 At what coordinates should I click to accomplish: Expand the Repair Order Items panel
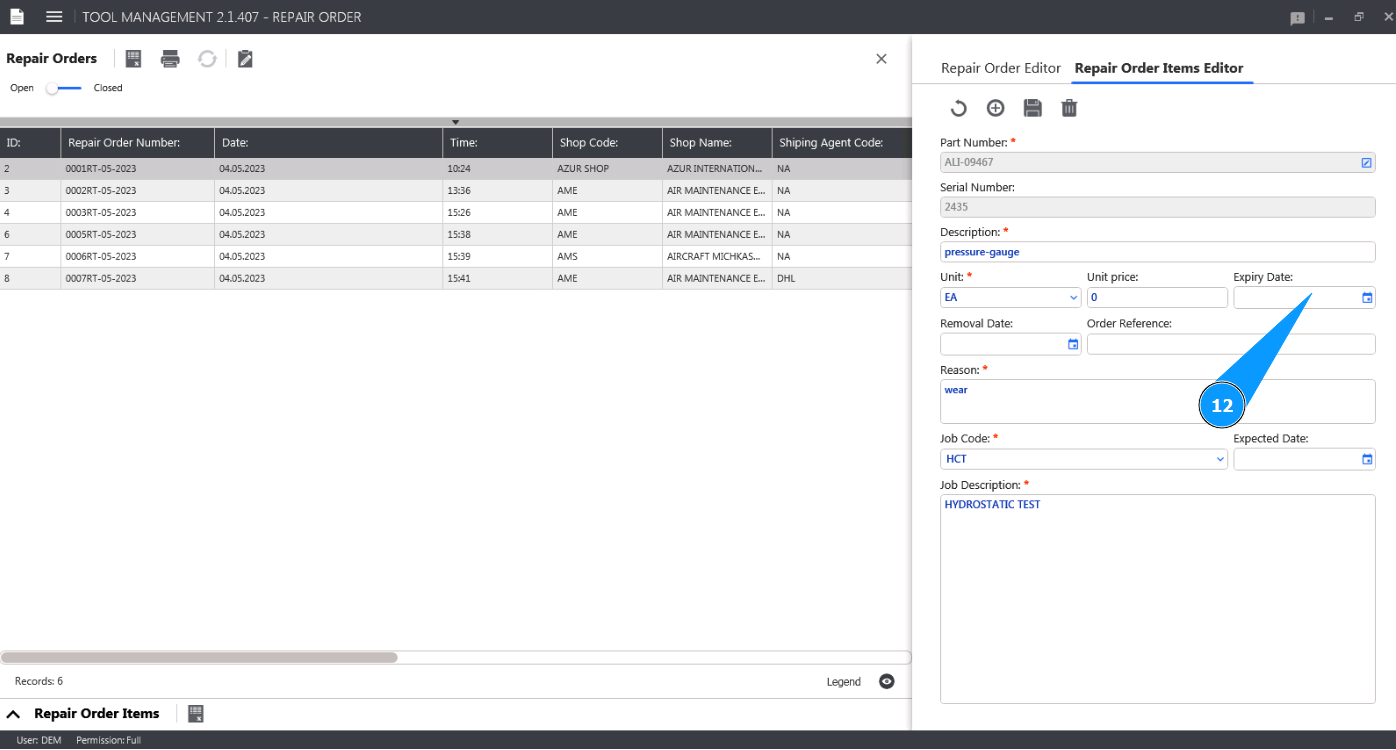(x=14, y=714)
